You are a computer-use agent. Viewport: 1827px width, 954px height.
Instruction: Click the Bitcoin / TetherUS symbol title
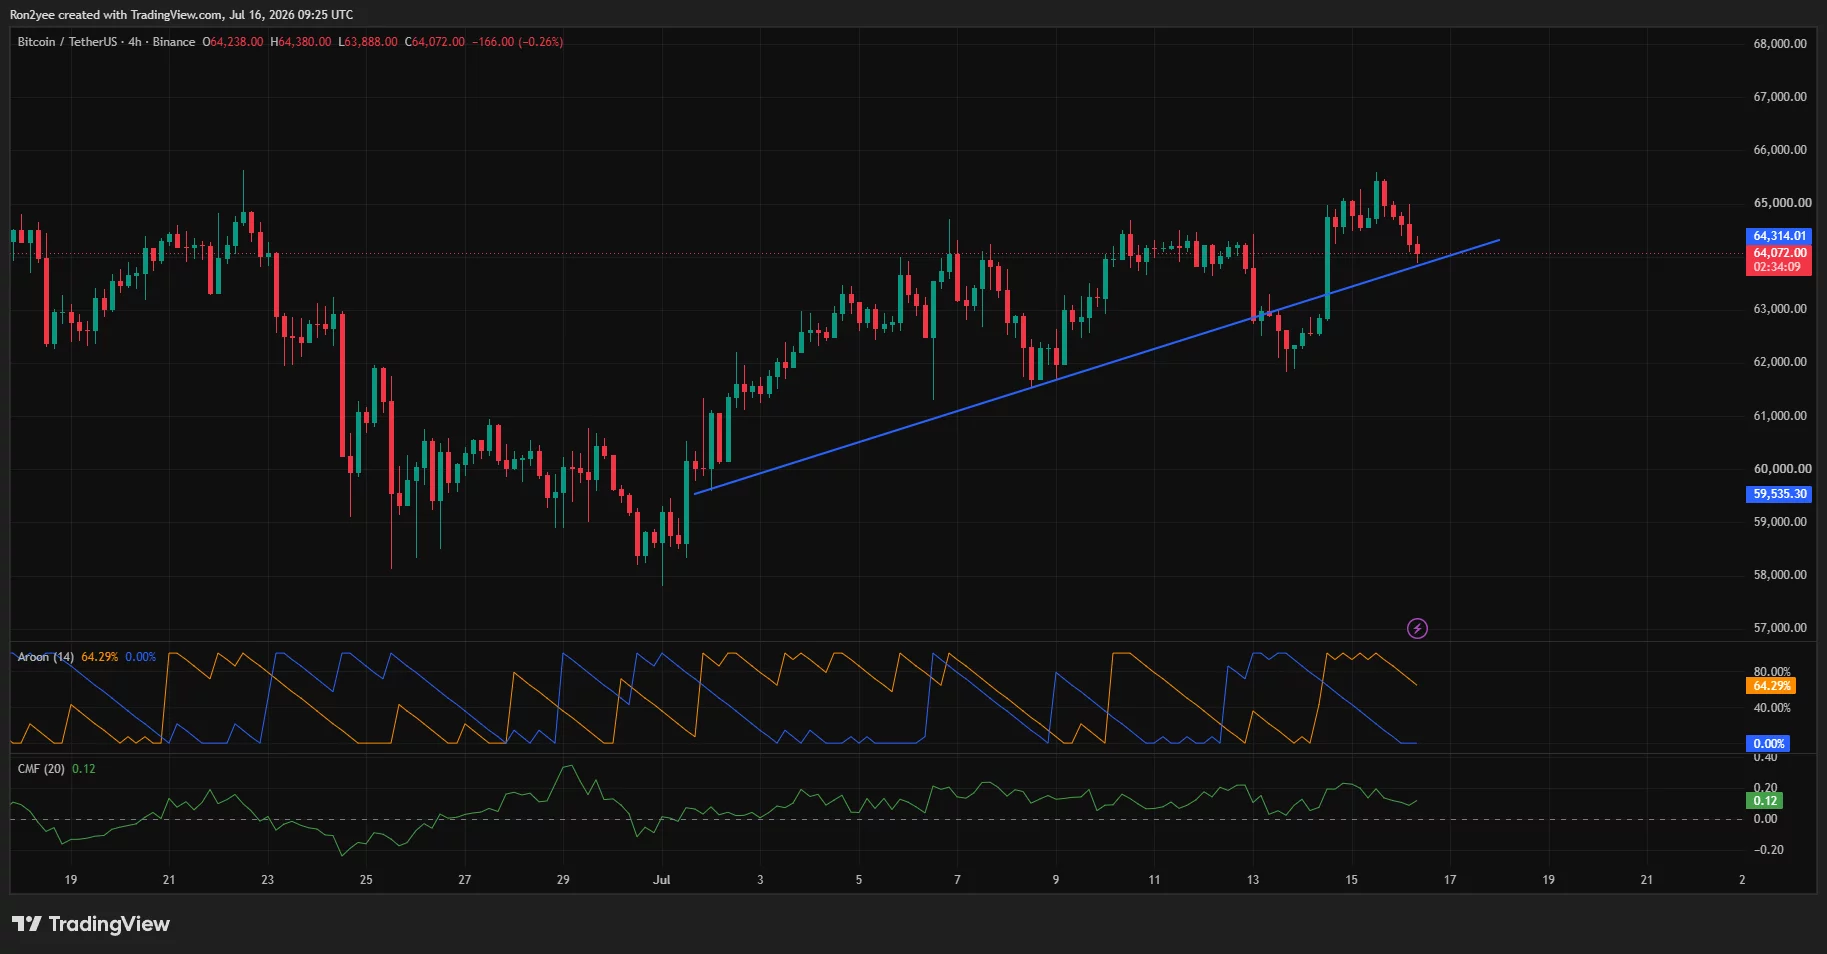click(67, 42)
